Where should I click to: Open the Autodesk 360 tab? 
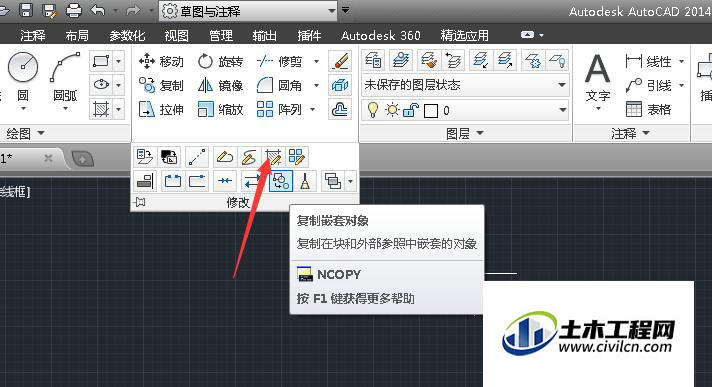(x=381, y=35)
